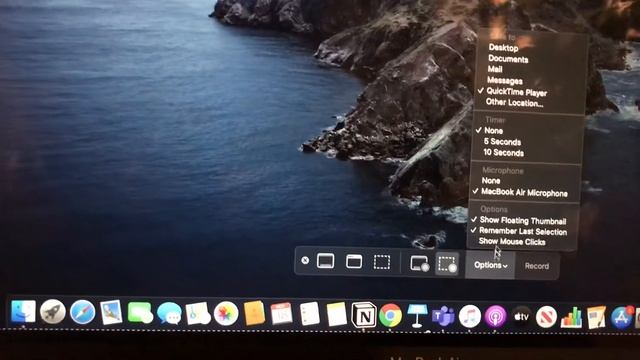The image size is (640, 360).
Task: Choose Desktop as save location
Action: (503, 48)
